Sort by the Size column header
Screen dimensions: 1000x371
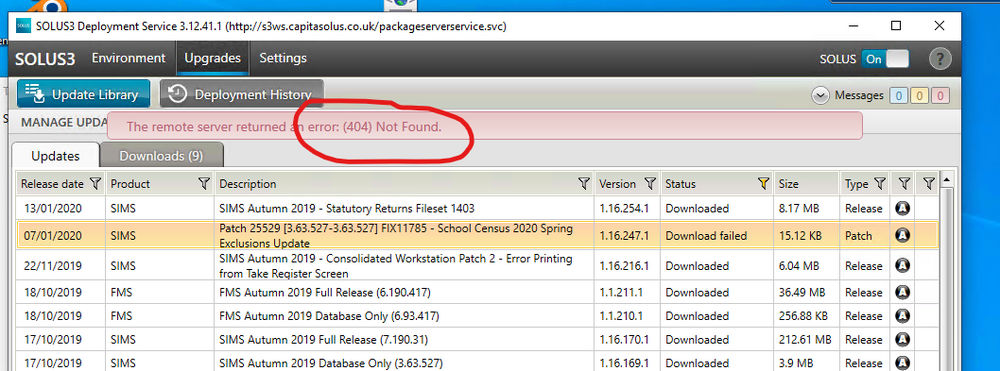tap(788, 184)
